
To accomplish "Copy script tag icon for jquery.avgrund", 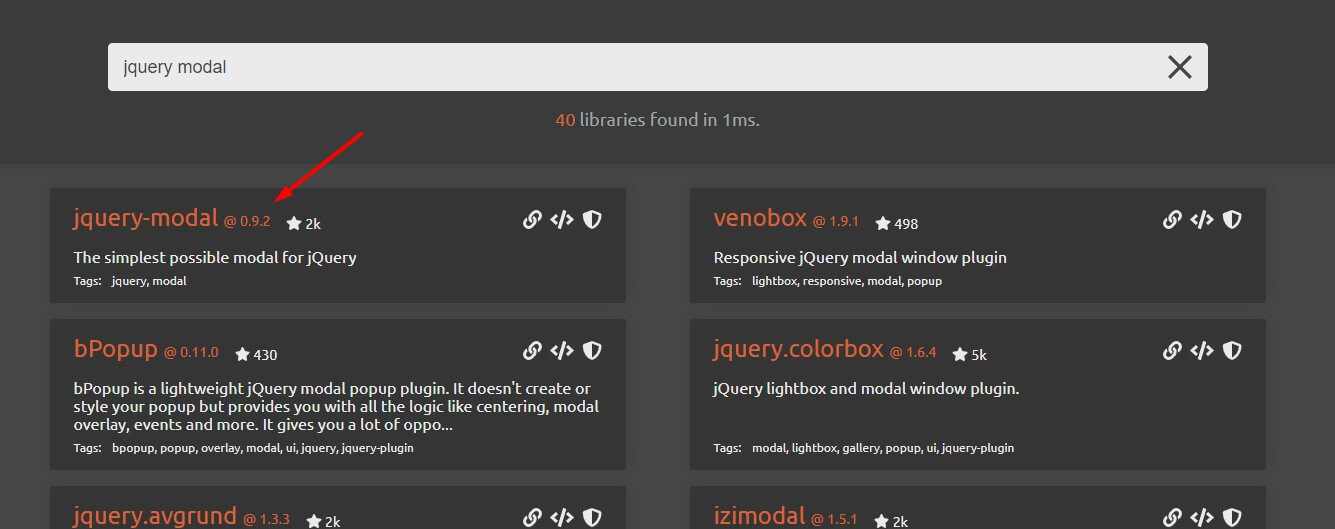I will click(562, 518).
